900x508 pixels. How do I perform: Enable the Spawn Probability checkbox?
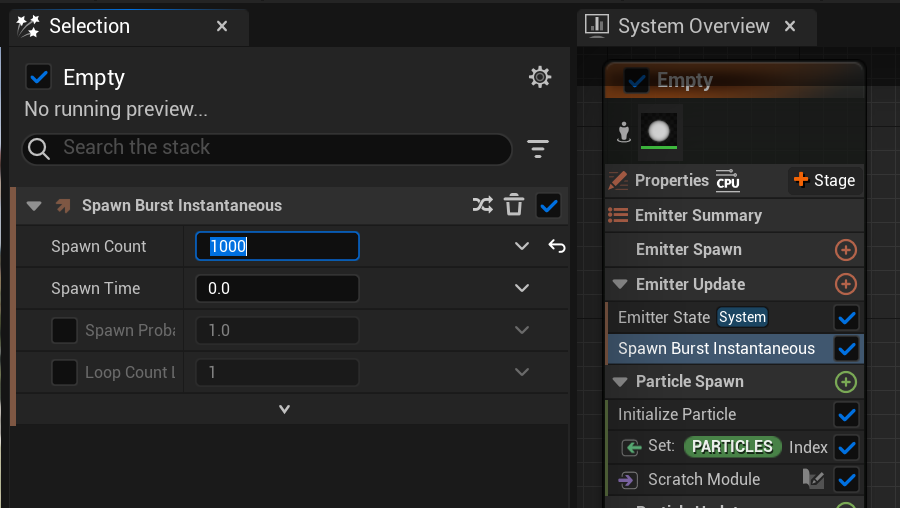click(65, 331)
